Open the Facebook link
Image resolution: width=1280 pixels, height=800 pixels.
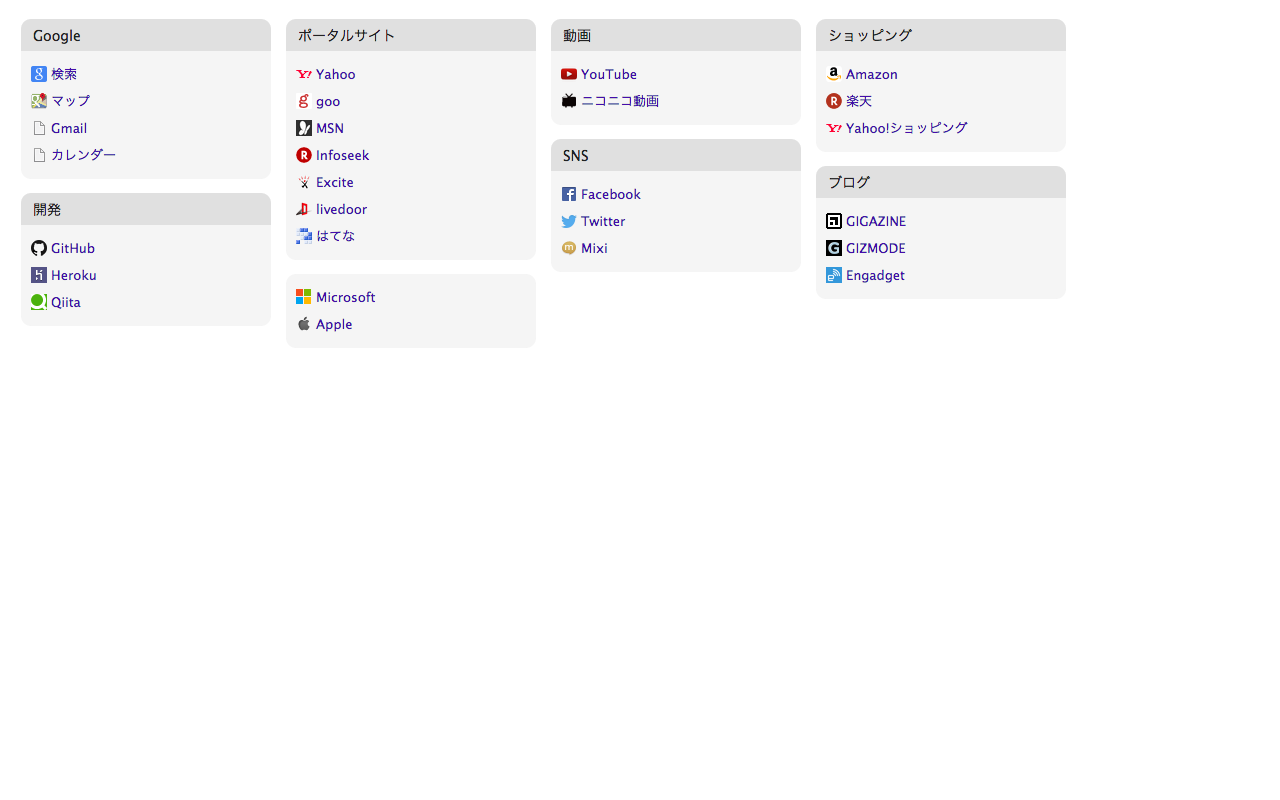click(611, 194)
